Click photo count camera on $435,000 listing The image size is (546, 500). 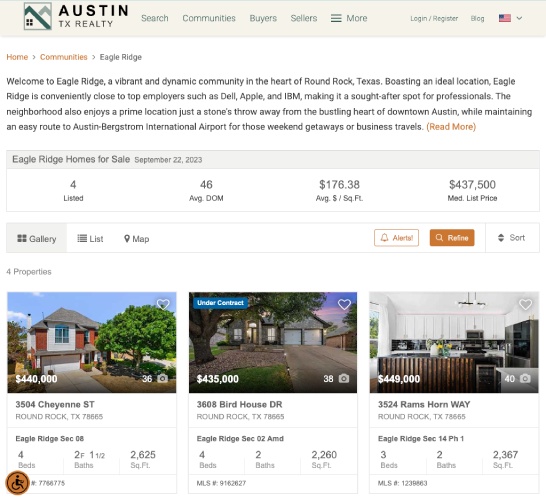[344, 378]
